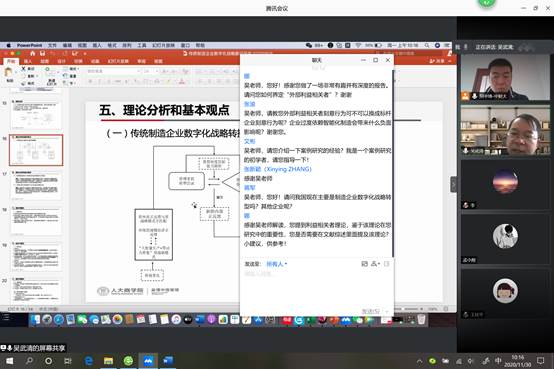The width and height of the screenshot is (554, 369).
Task: Click the screenshot icon in the chat toolbar
Action: coord(364,264)
